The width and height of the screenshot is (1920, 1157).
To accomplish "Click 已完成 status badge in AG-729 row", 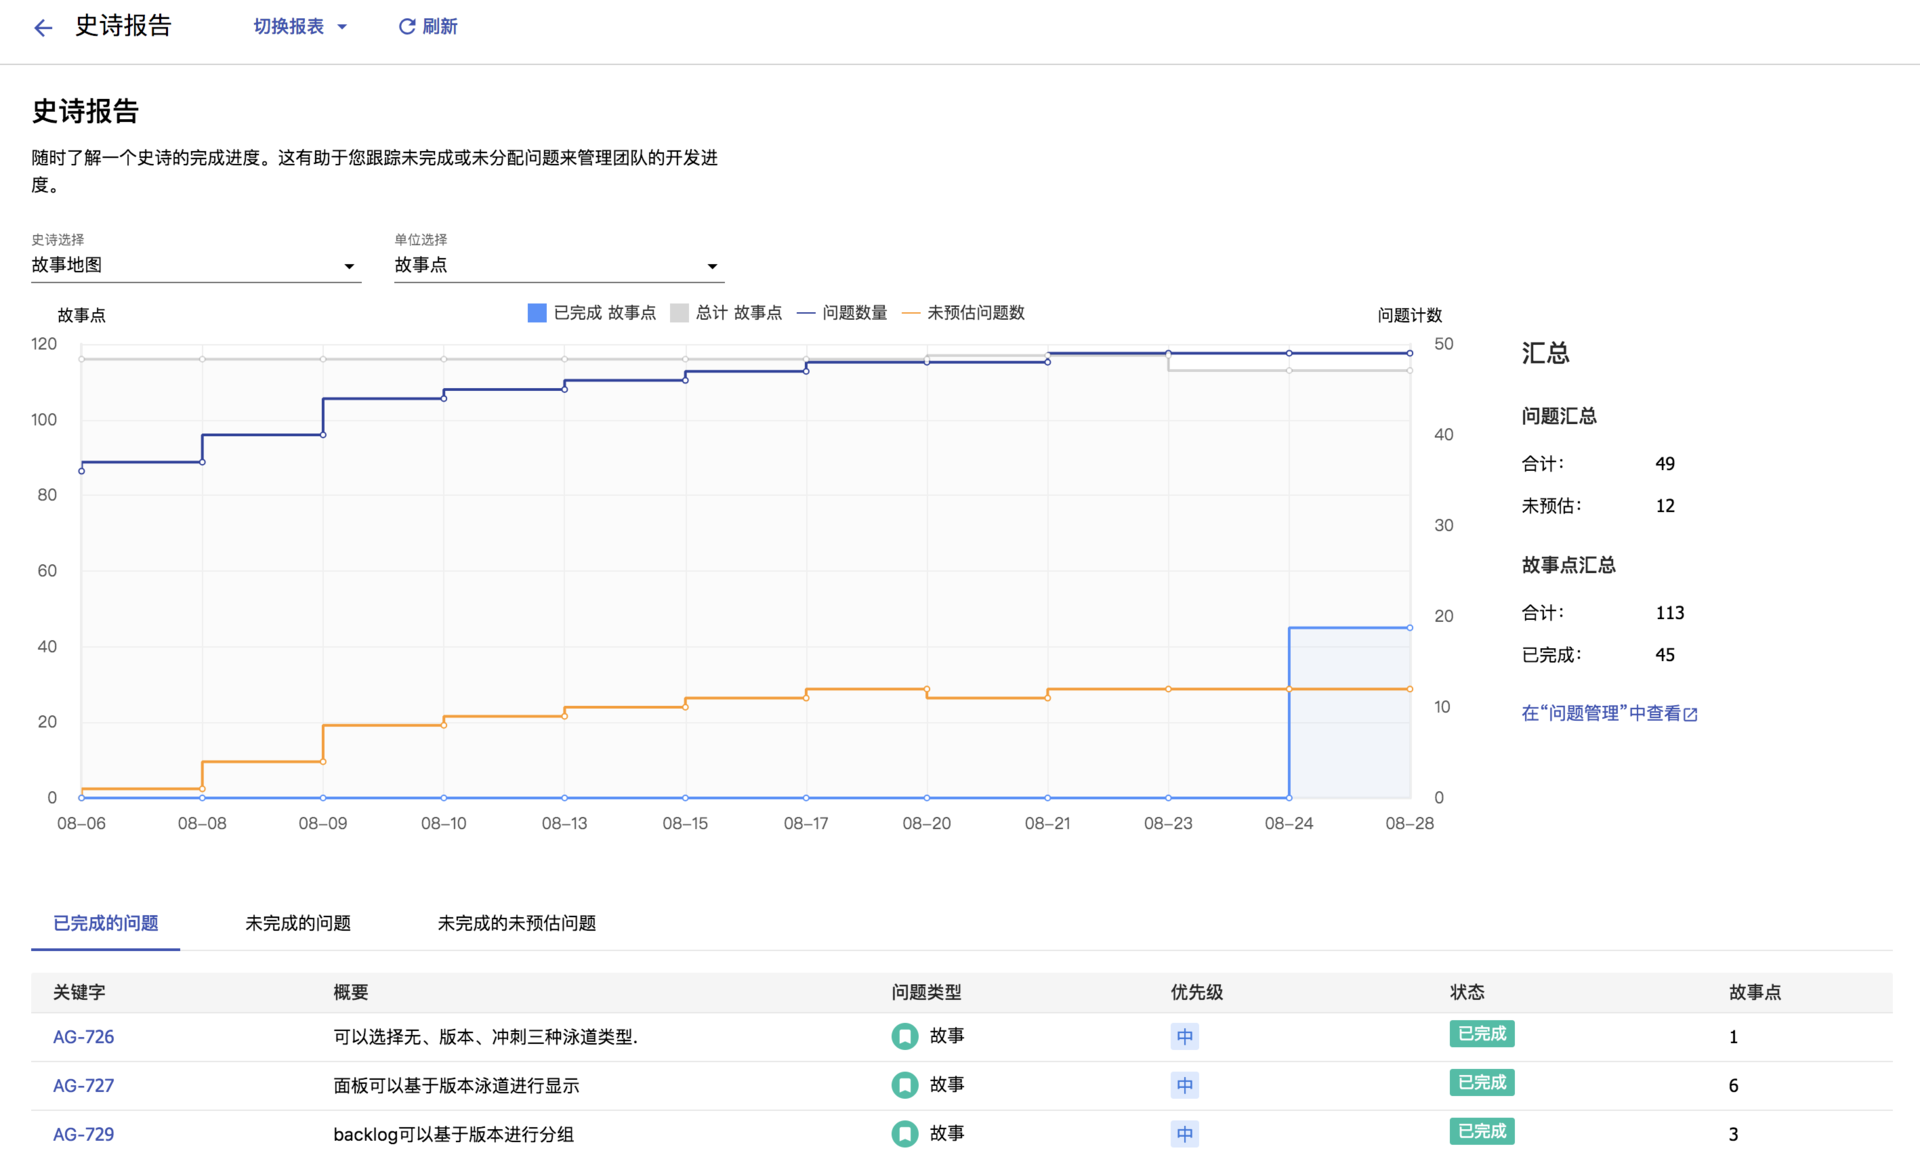I will tap(1482, 1132).
